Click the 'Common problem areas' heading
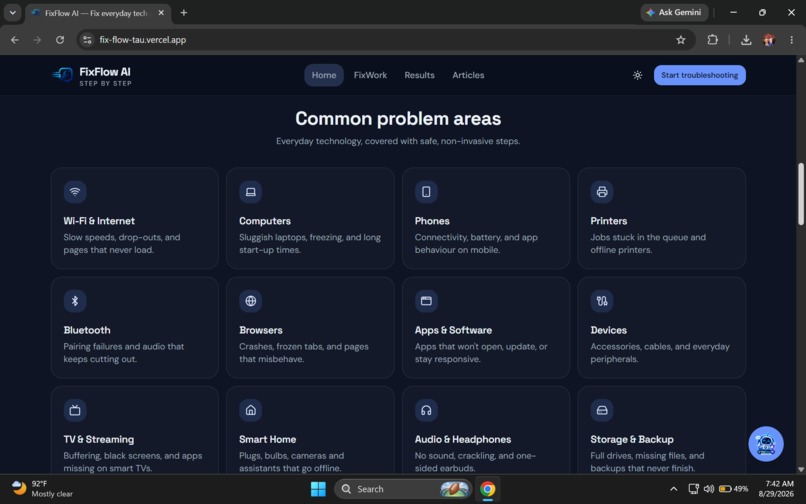 point(398,119)
